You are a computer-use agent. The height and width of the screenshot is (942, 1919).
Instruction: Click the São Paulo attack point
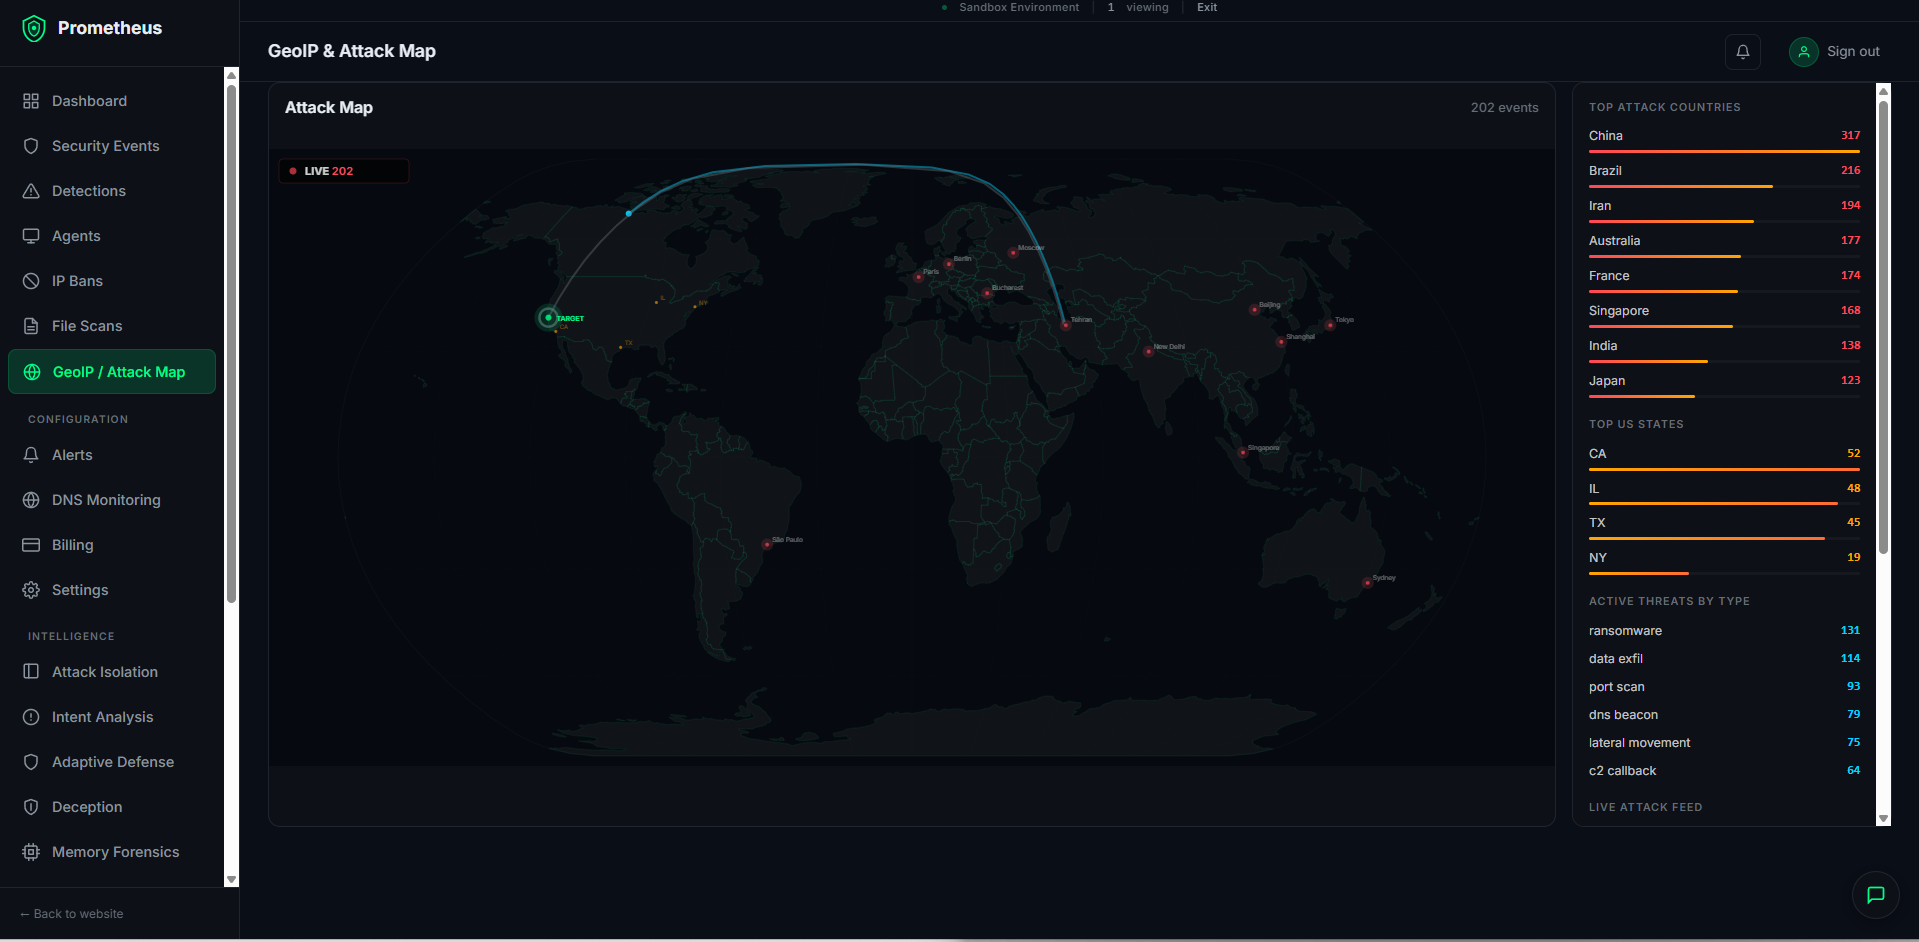tap(767, 545)
